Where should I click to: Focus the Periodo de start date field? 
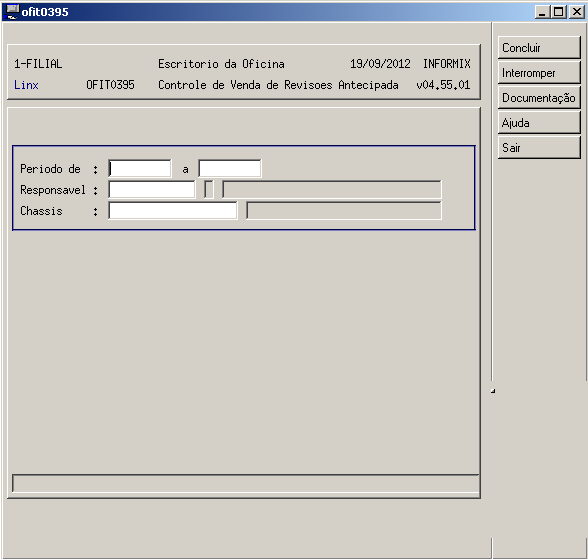140,168
